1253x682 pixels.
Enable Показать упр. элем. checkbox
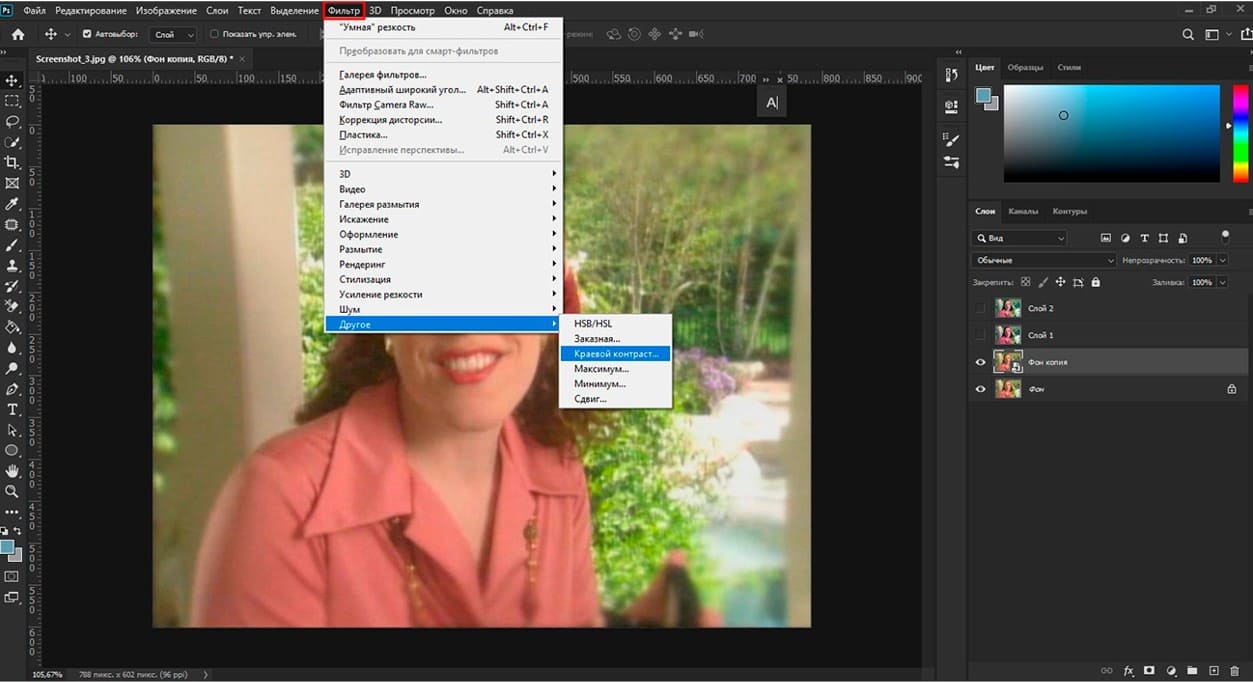coord(214,34)
